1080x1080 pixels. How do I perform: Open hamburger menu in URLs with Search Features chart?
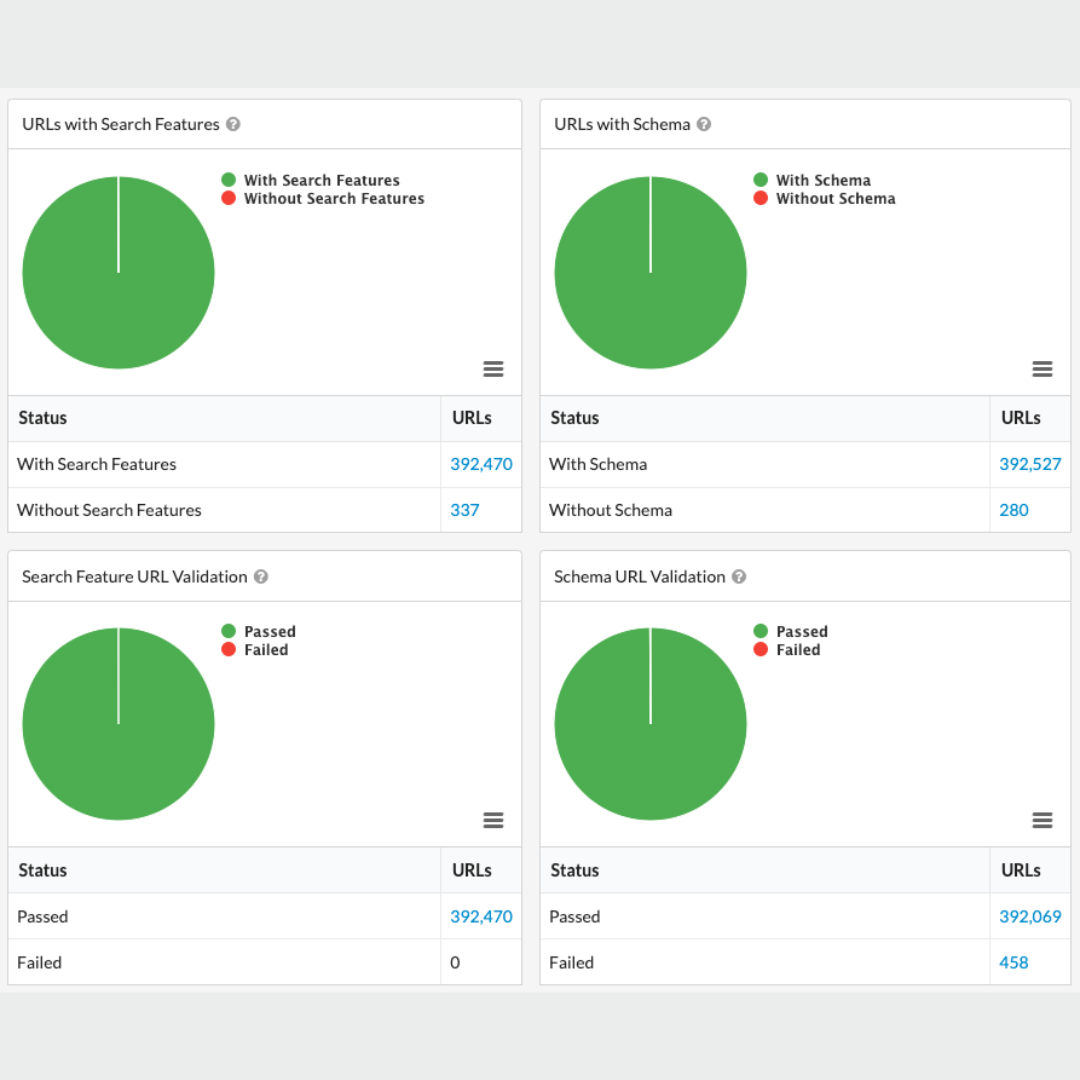tap(493, 369)
